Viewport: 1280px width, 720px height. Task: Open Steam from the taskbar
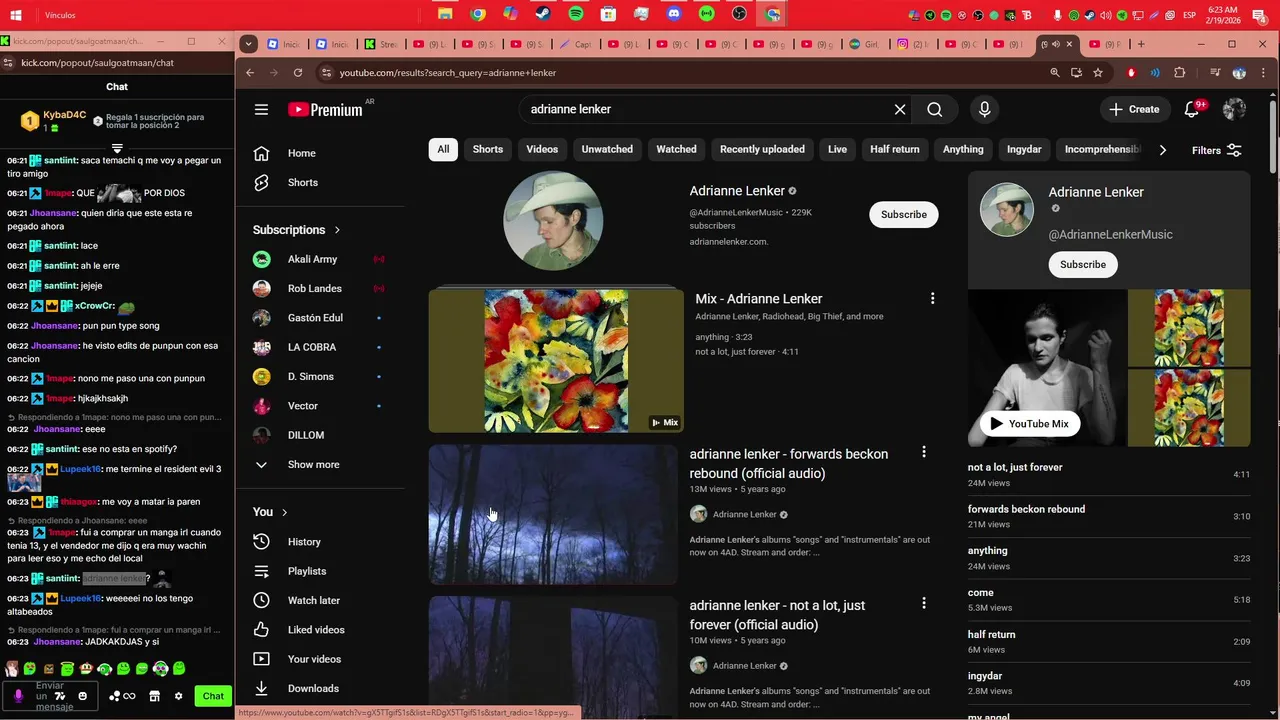[543, 14]
